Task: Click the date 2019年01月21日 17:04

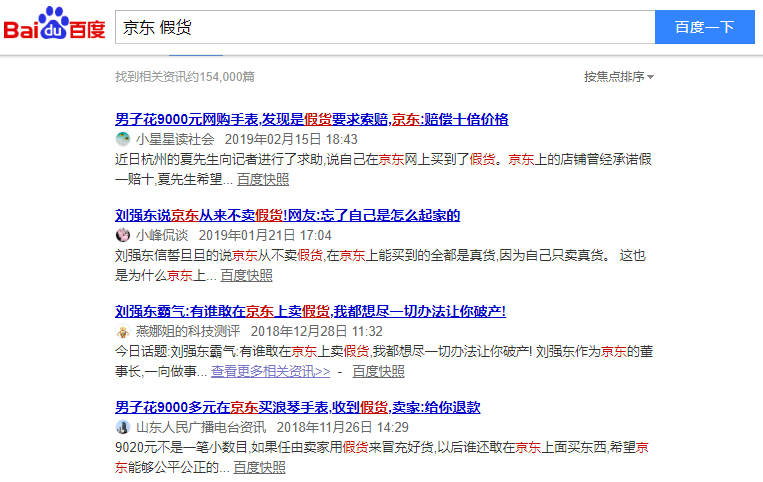Action: [265, 235]
